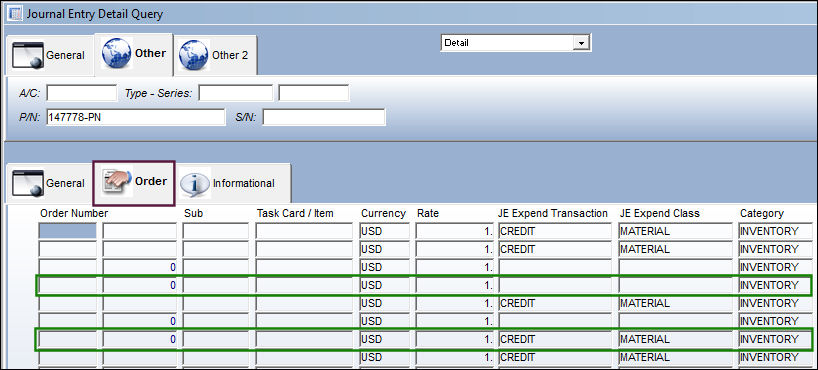Click the third row's USD currency cell
Screen dimensions: 818x370
point(385,267)
